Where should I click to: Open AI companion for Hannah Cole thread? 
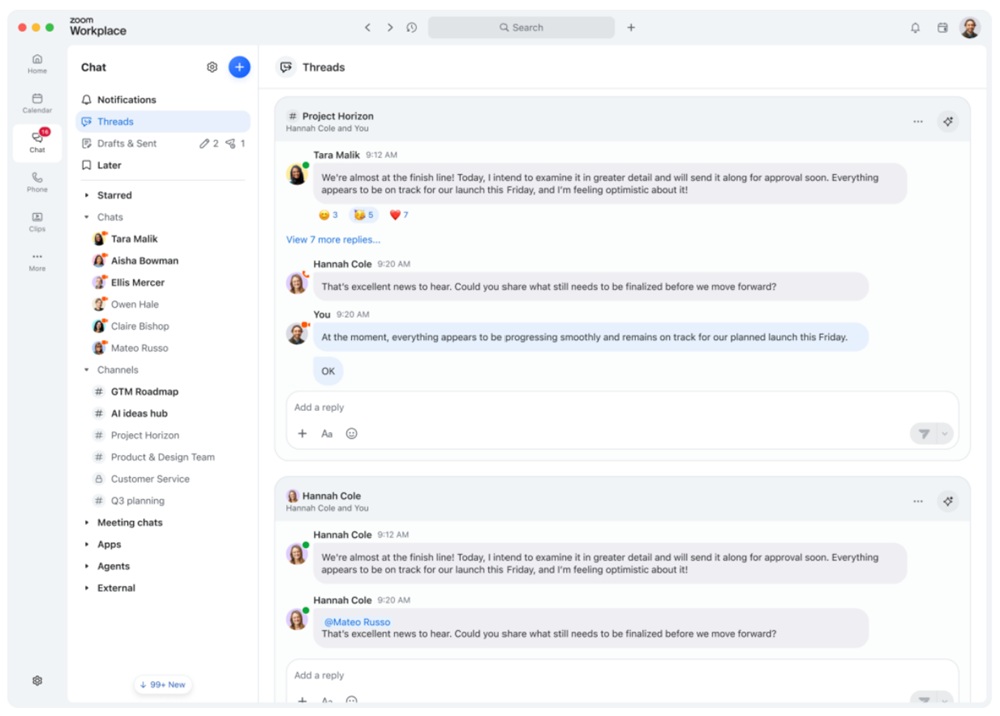(948, 501)
